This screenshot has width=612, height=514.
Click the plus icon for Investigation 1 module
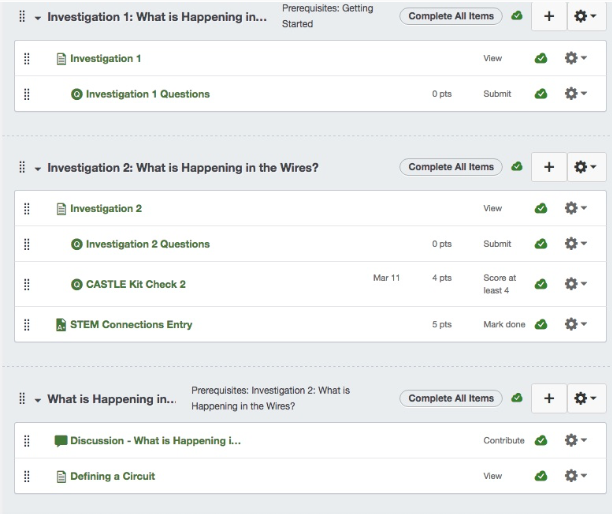tap(549, 17)
